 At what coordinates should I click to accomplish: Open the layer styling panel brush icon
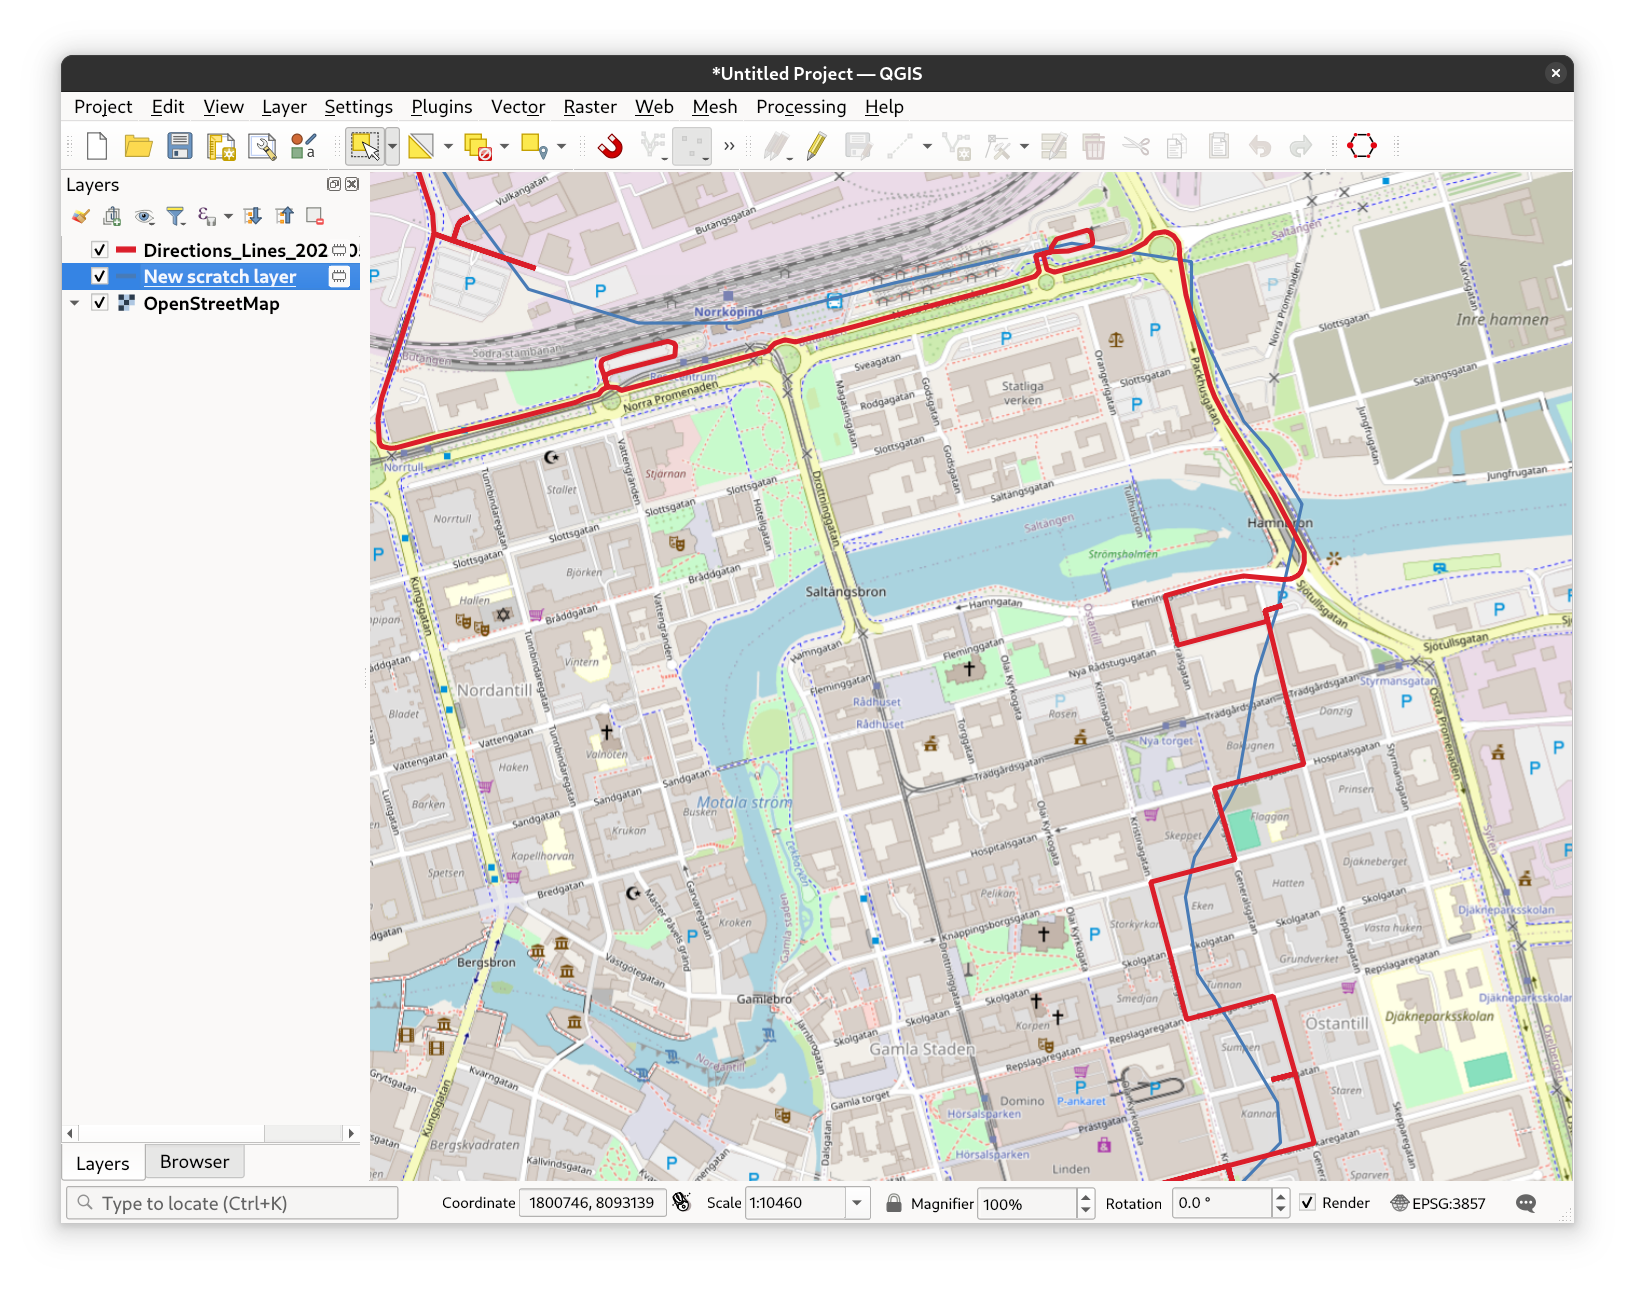81,216
